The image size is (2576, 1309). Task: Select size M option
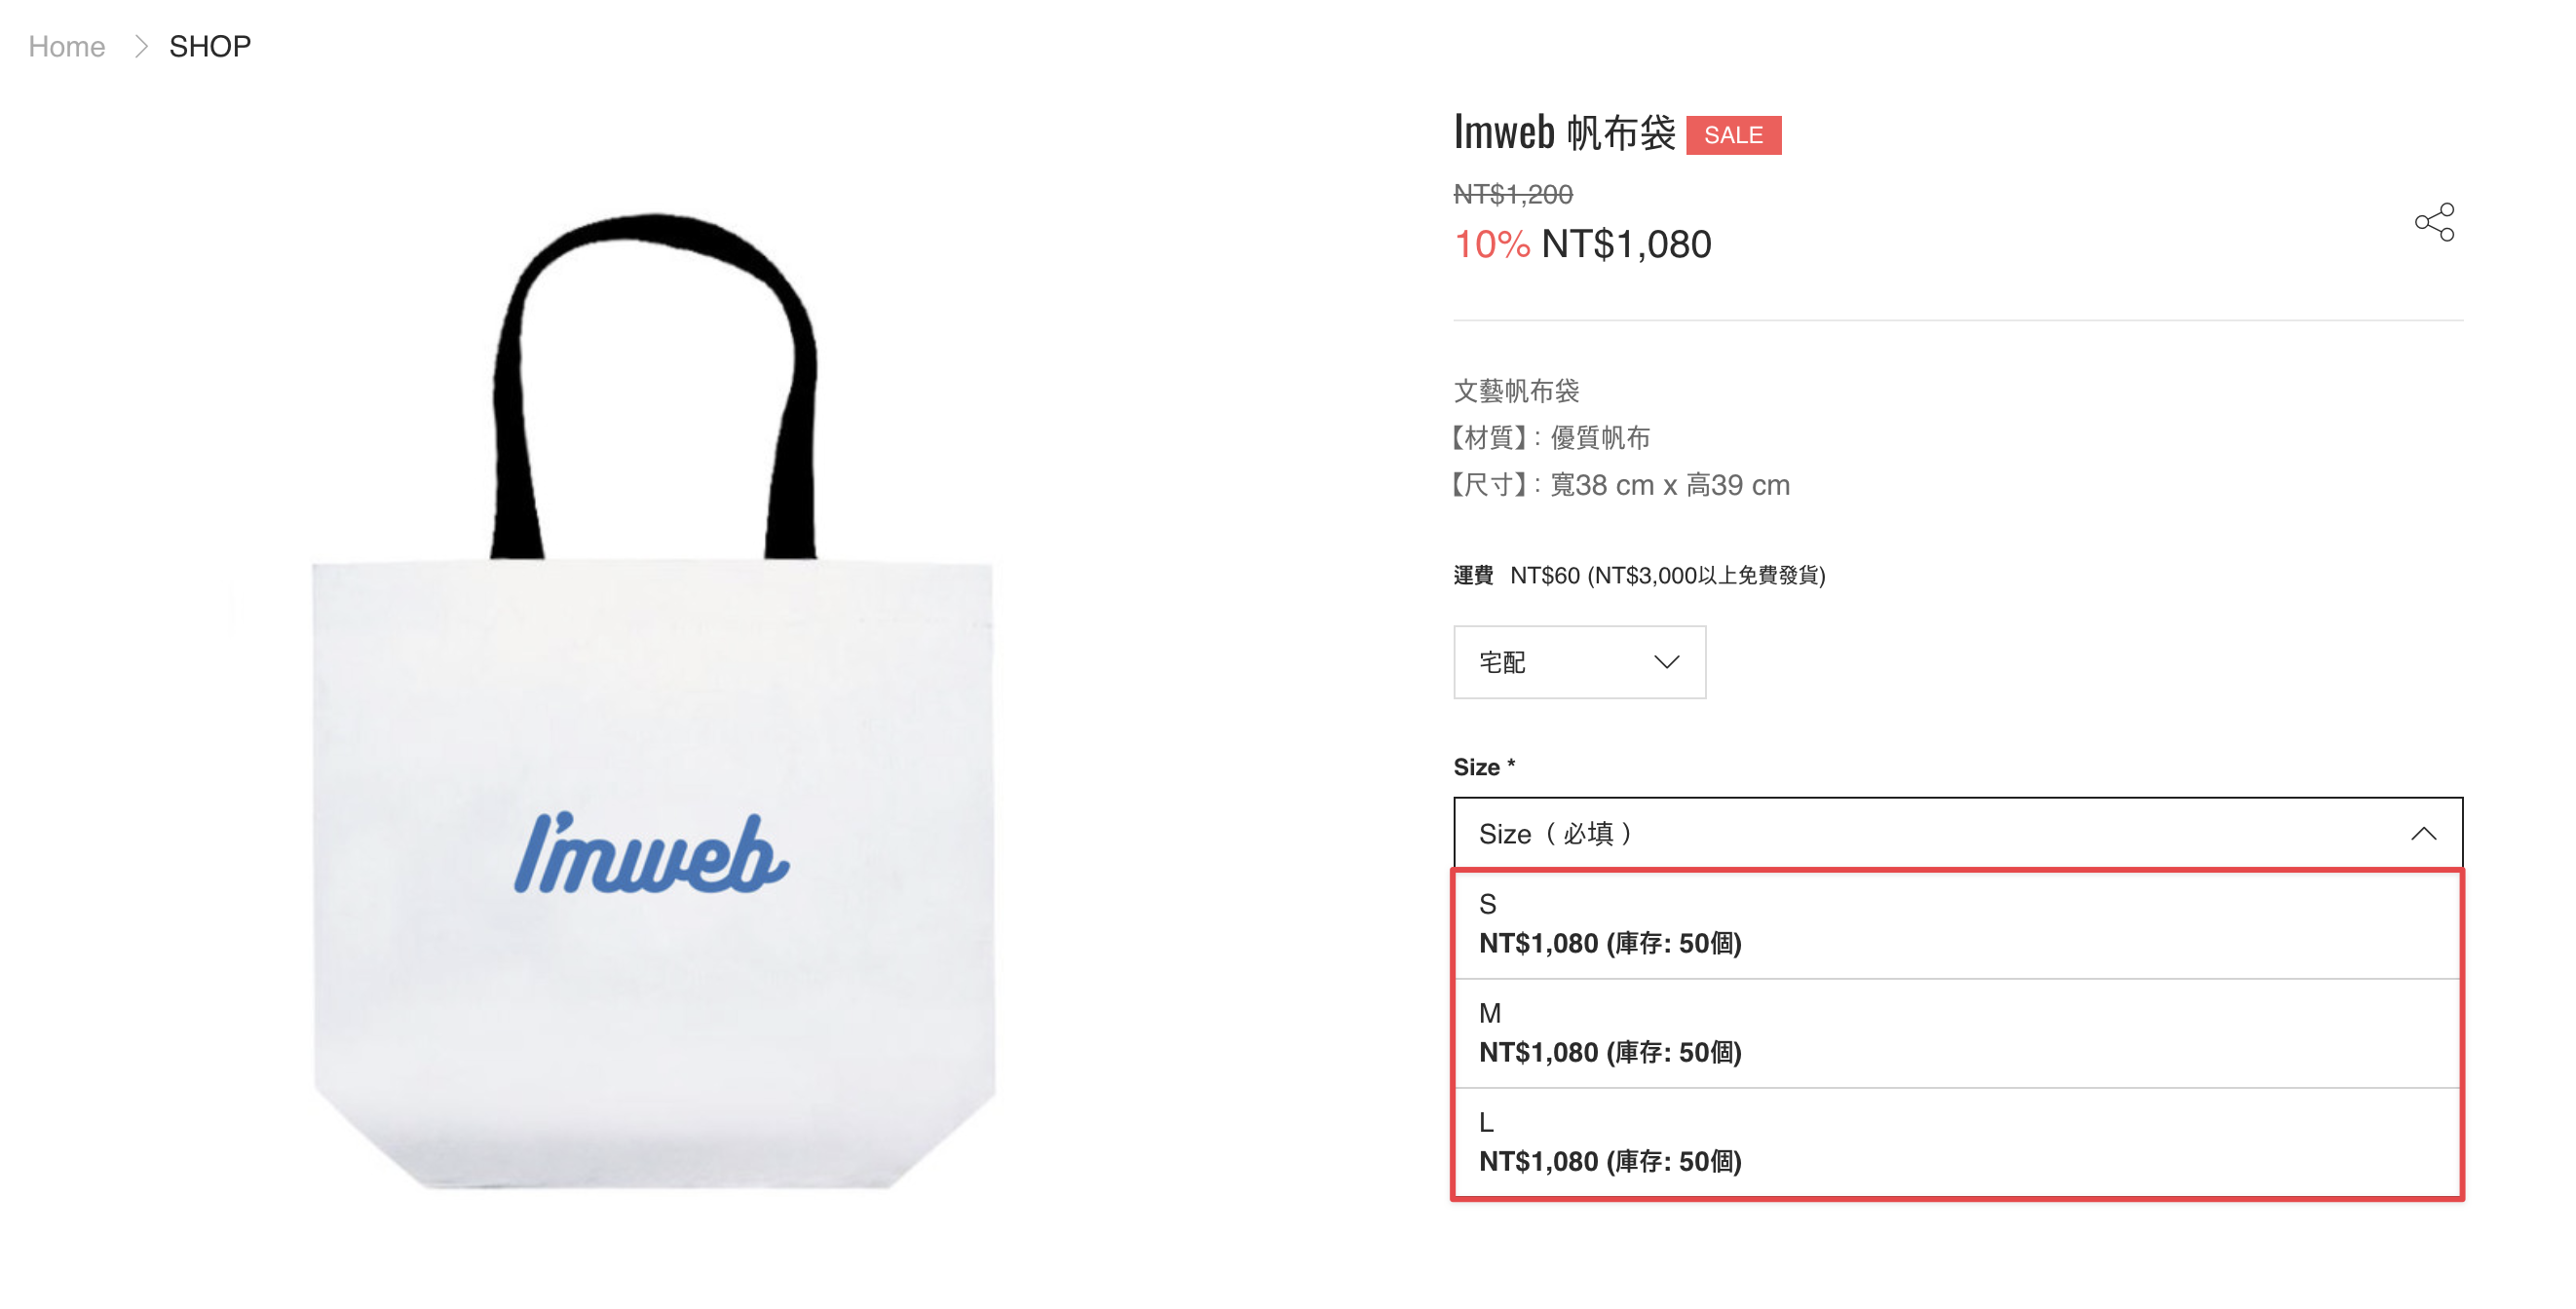pos(1957,1033)
